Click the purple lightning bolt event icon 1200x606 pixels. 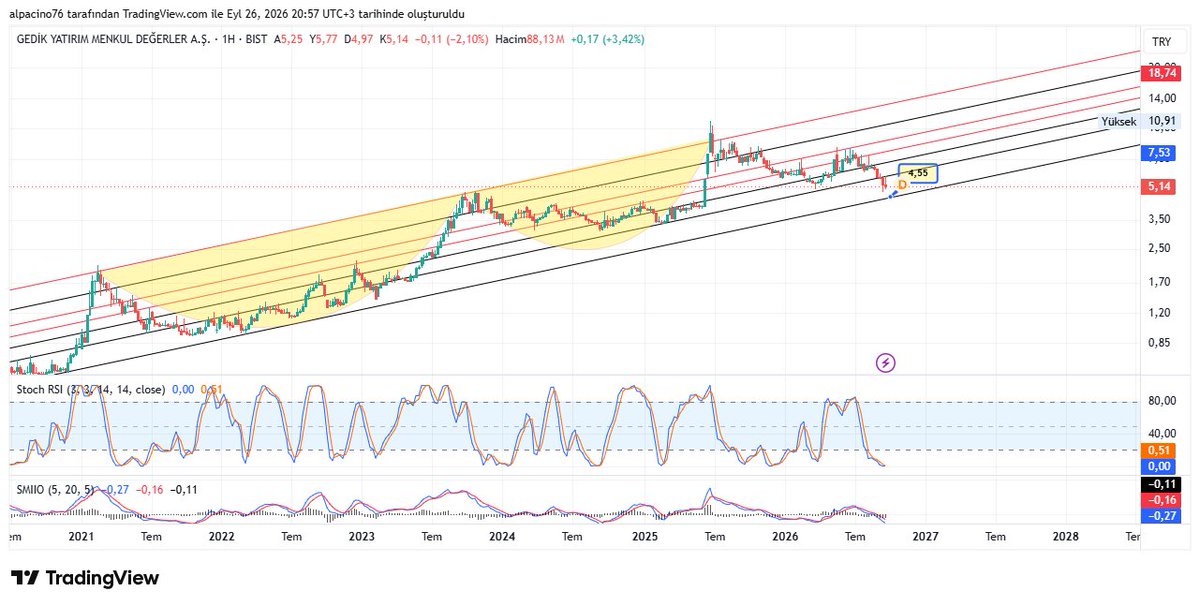[885, 362]
